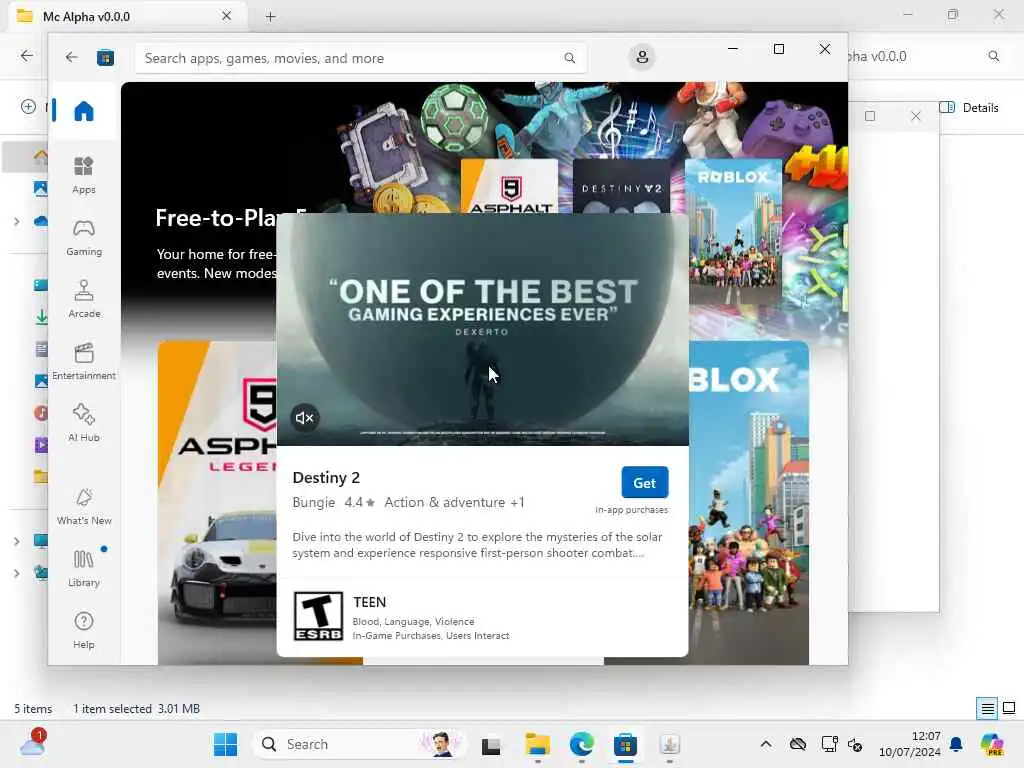The image size is (1024, 768).
Task: Open the notification bell in the system tray
Action: (956, 744)
